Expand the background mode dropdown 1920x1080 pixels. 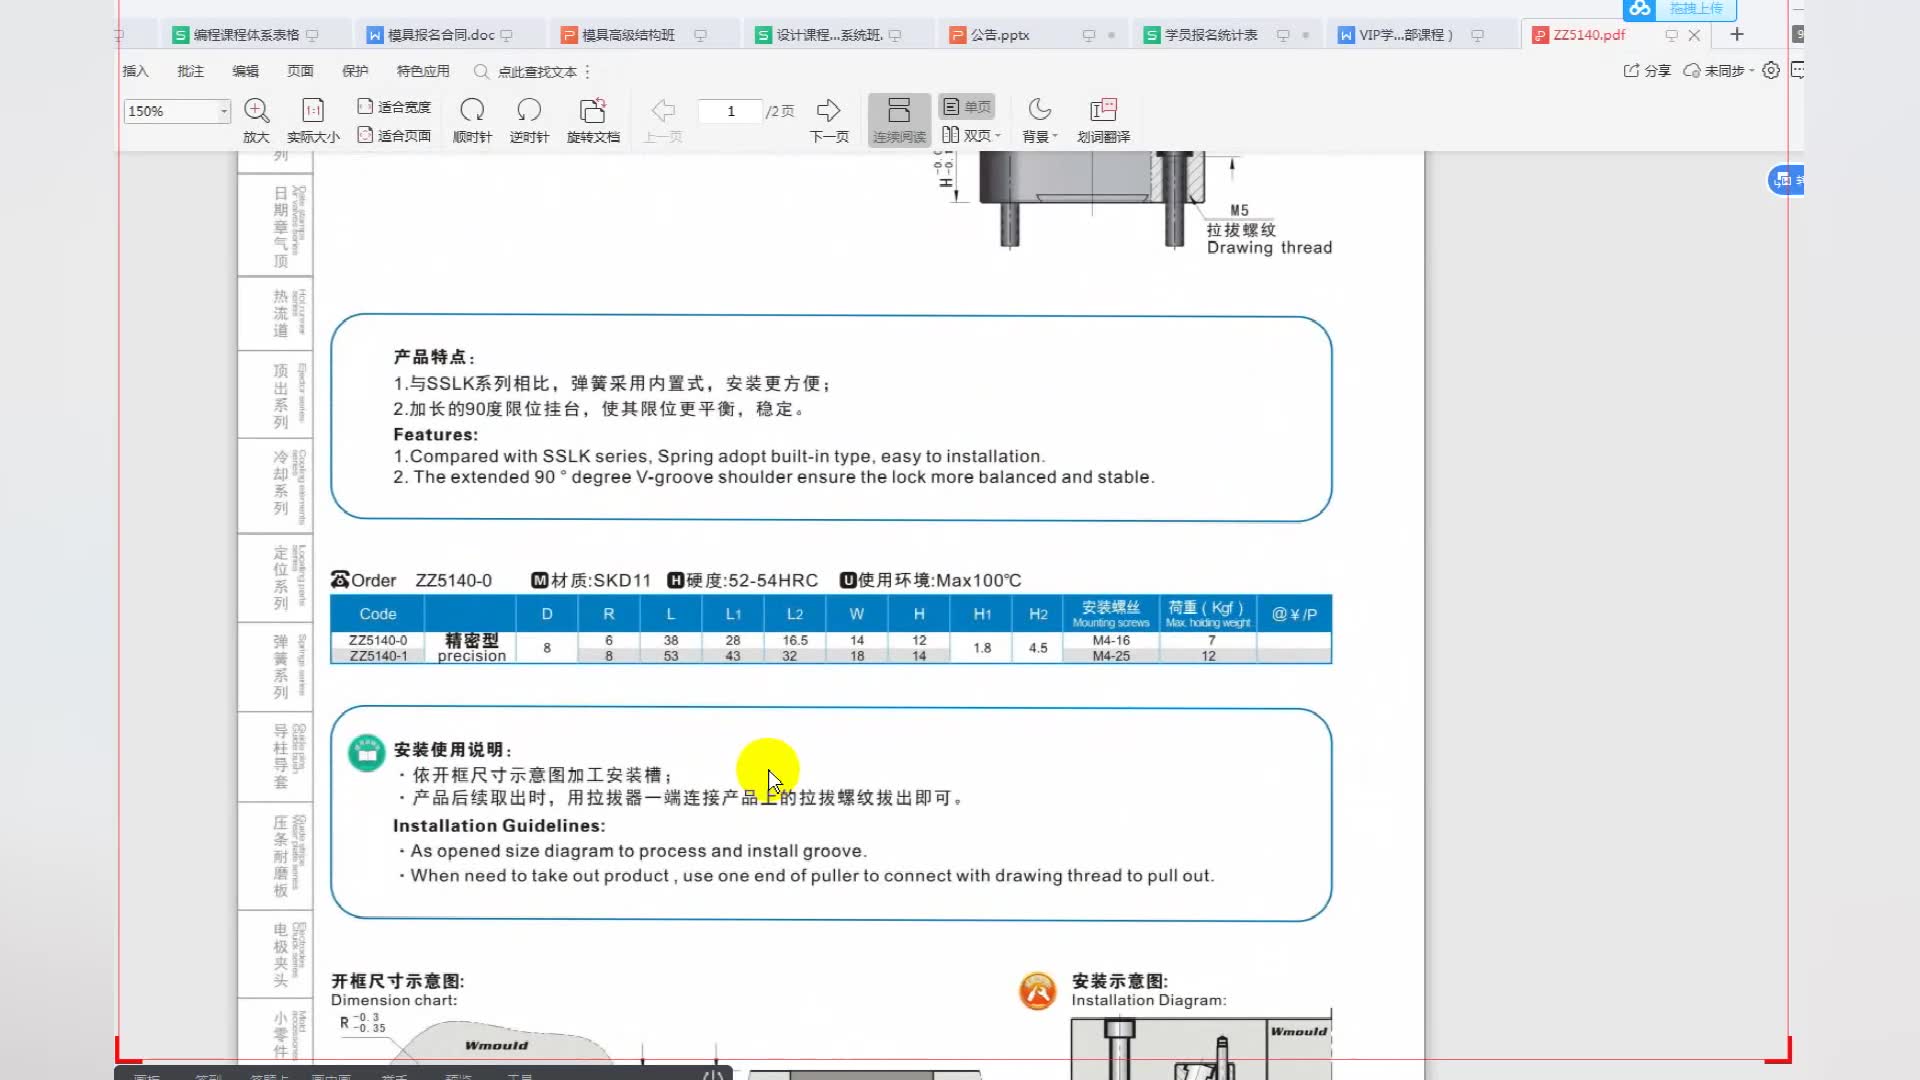coord(1055,137)
